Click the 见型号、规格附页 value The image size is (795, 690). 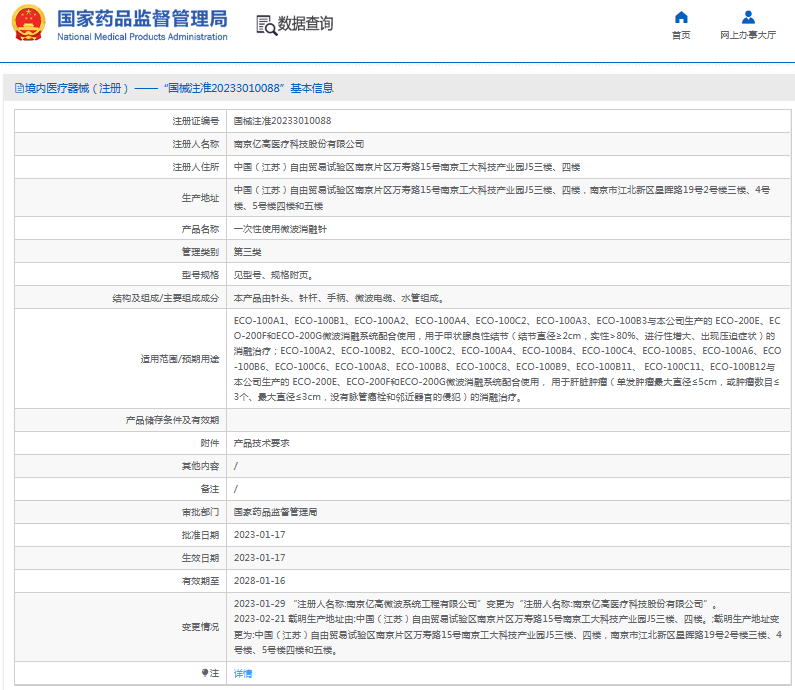(273, 275)
